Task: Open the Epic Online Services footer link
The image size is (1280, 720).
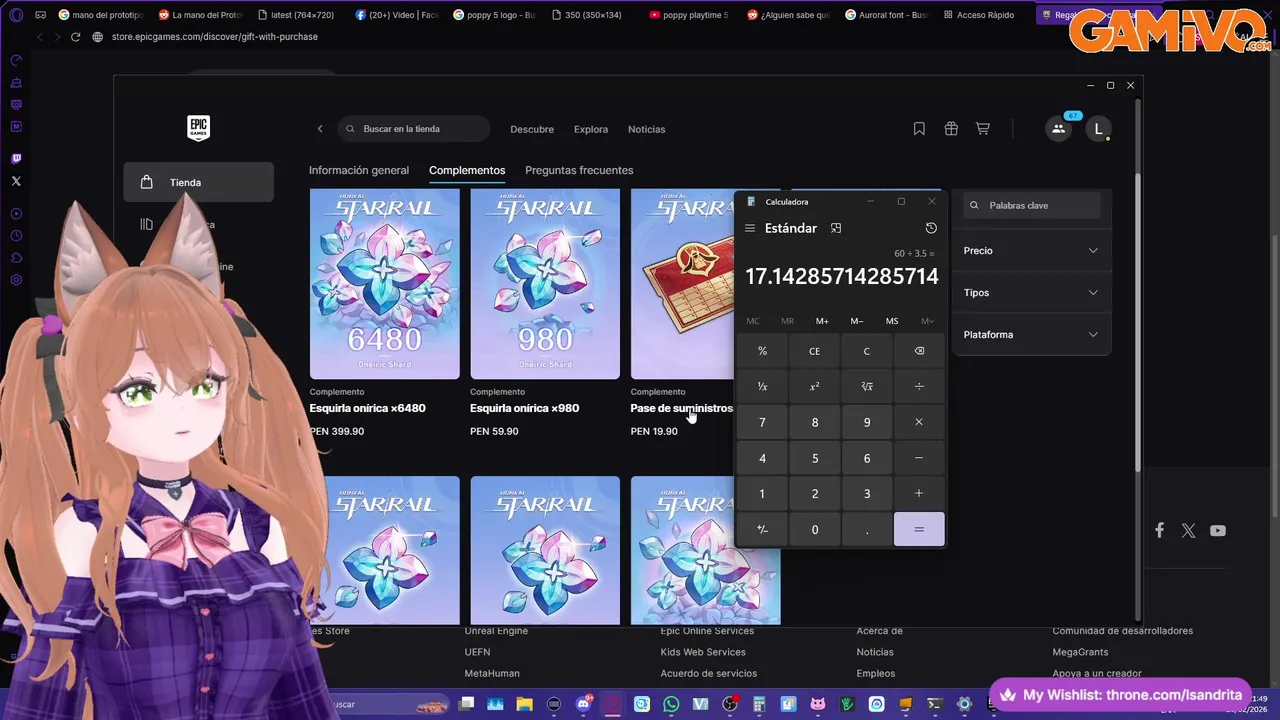Action: [x=707, y=631]
